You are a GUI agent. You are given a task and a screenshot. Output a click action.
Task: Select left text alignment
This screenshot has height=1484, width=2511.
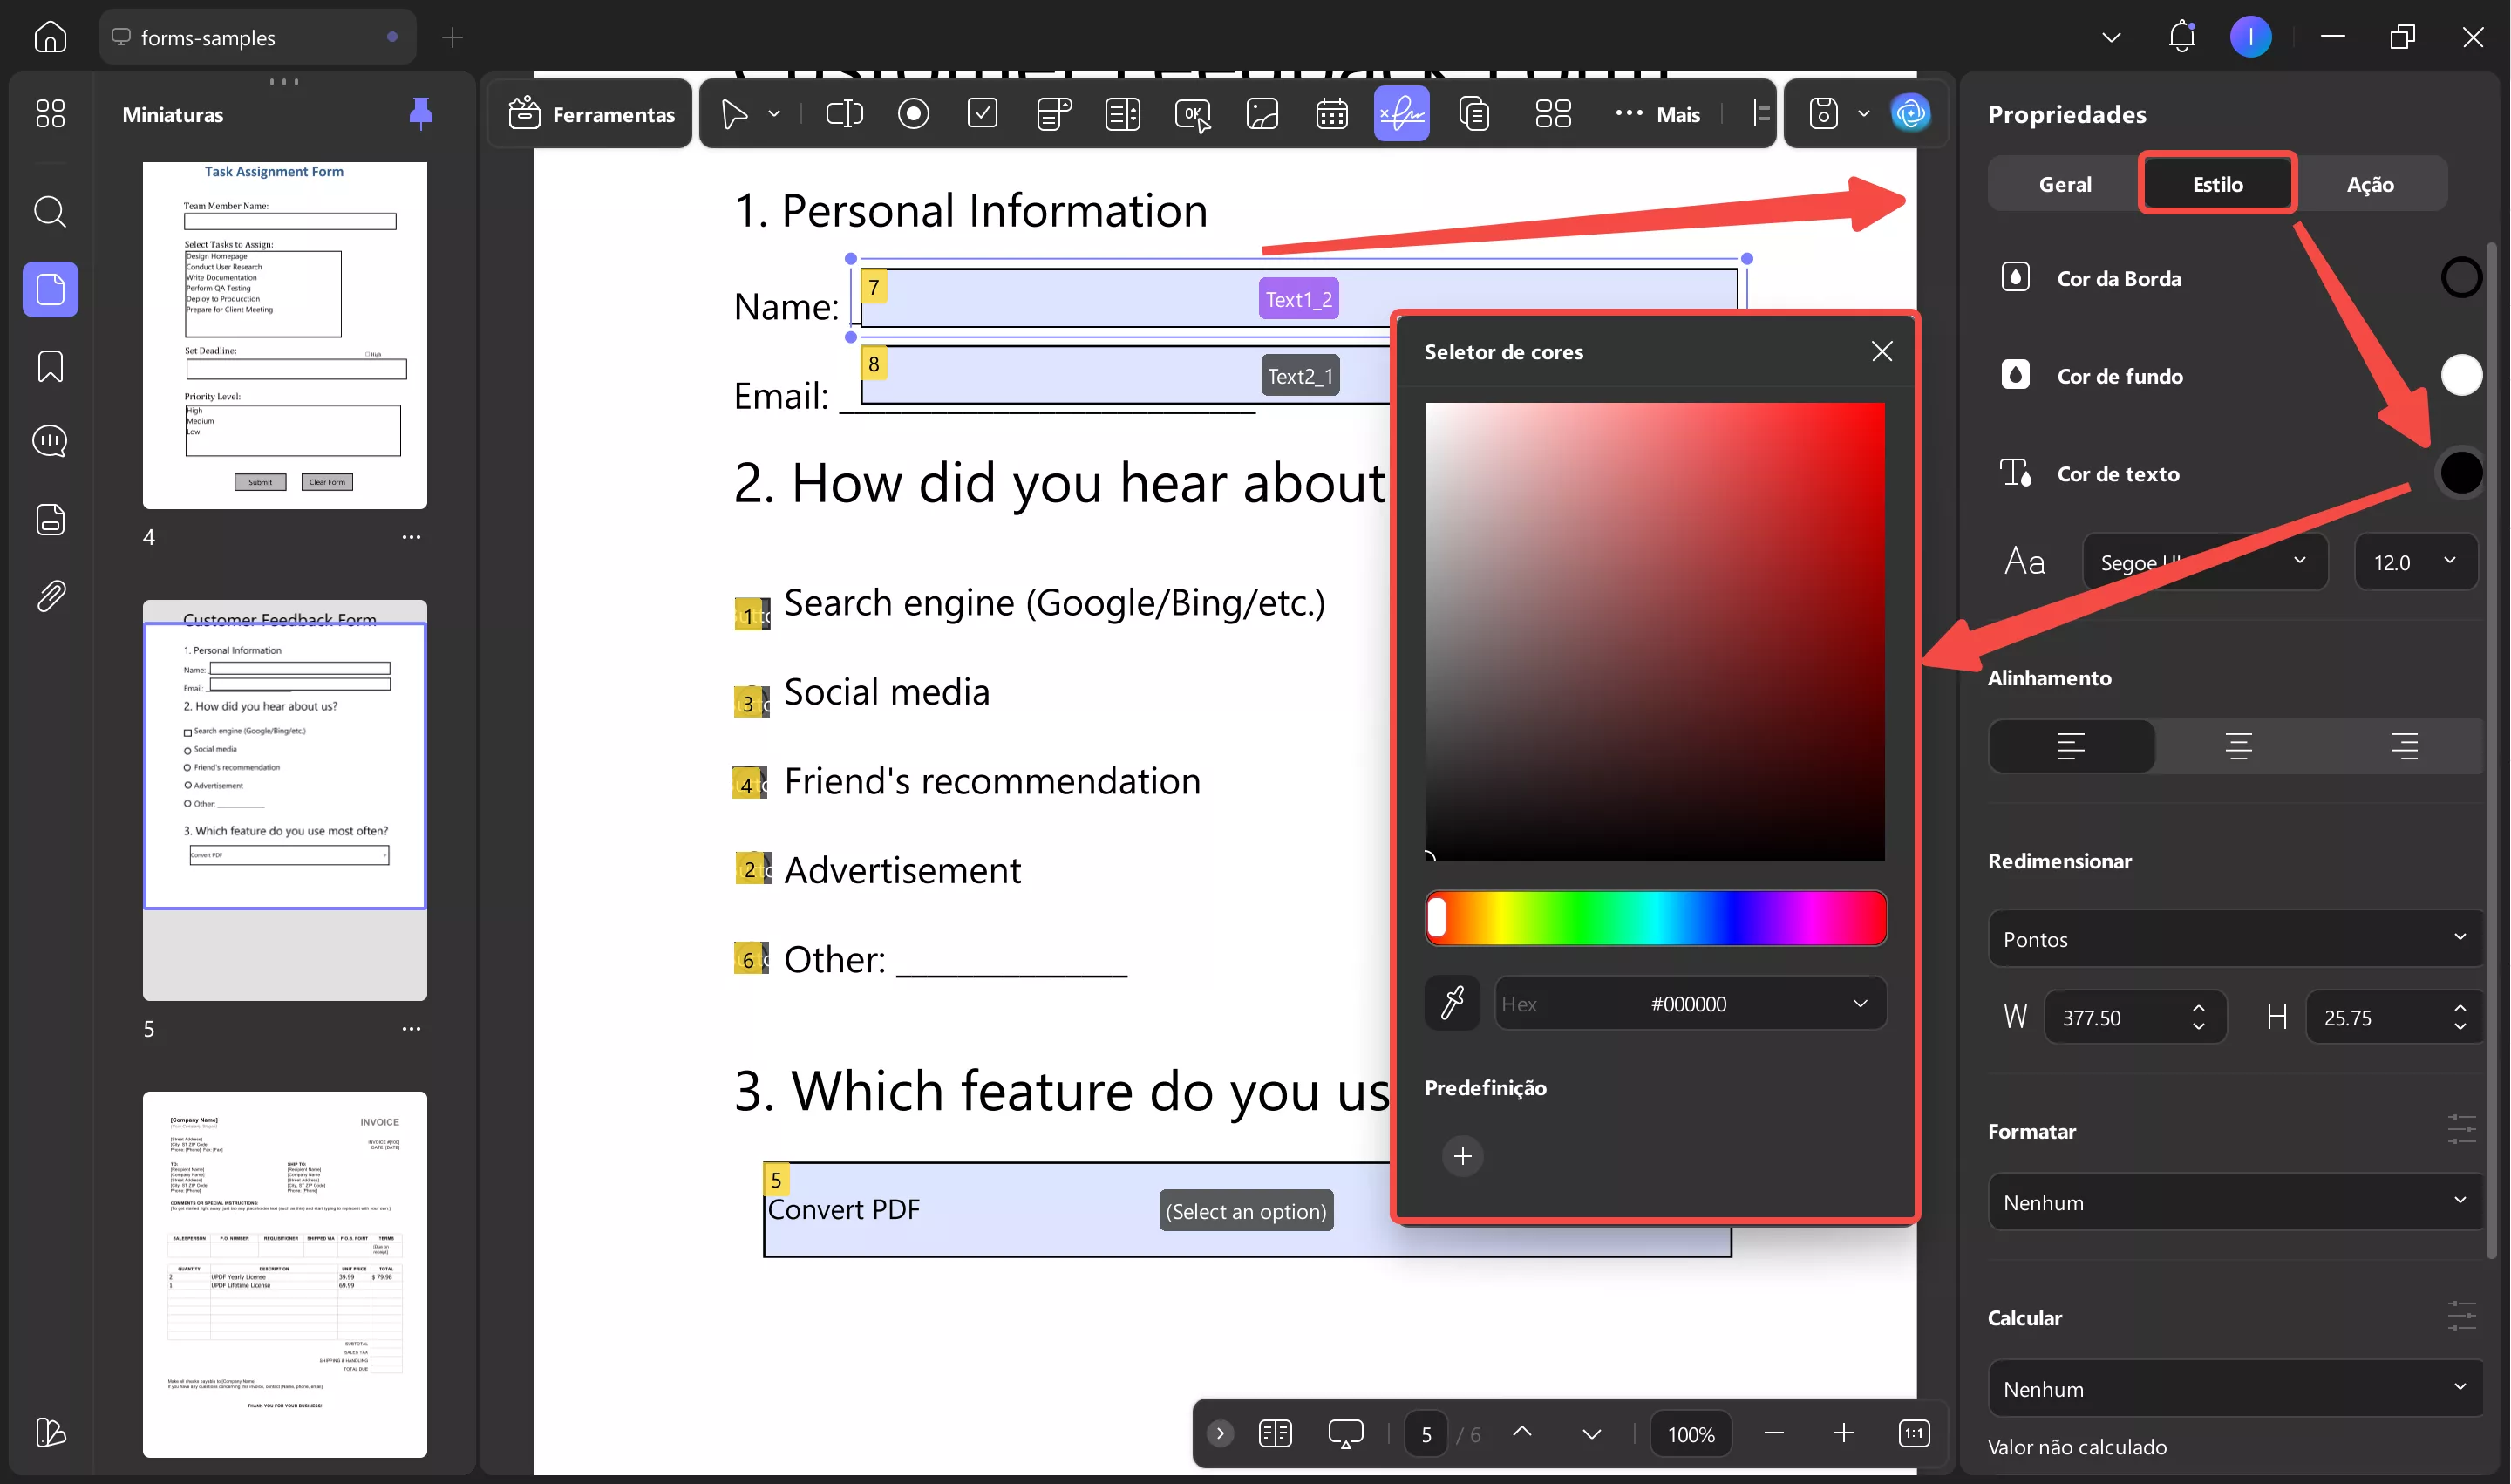point(2071,746)
